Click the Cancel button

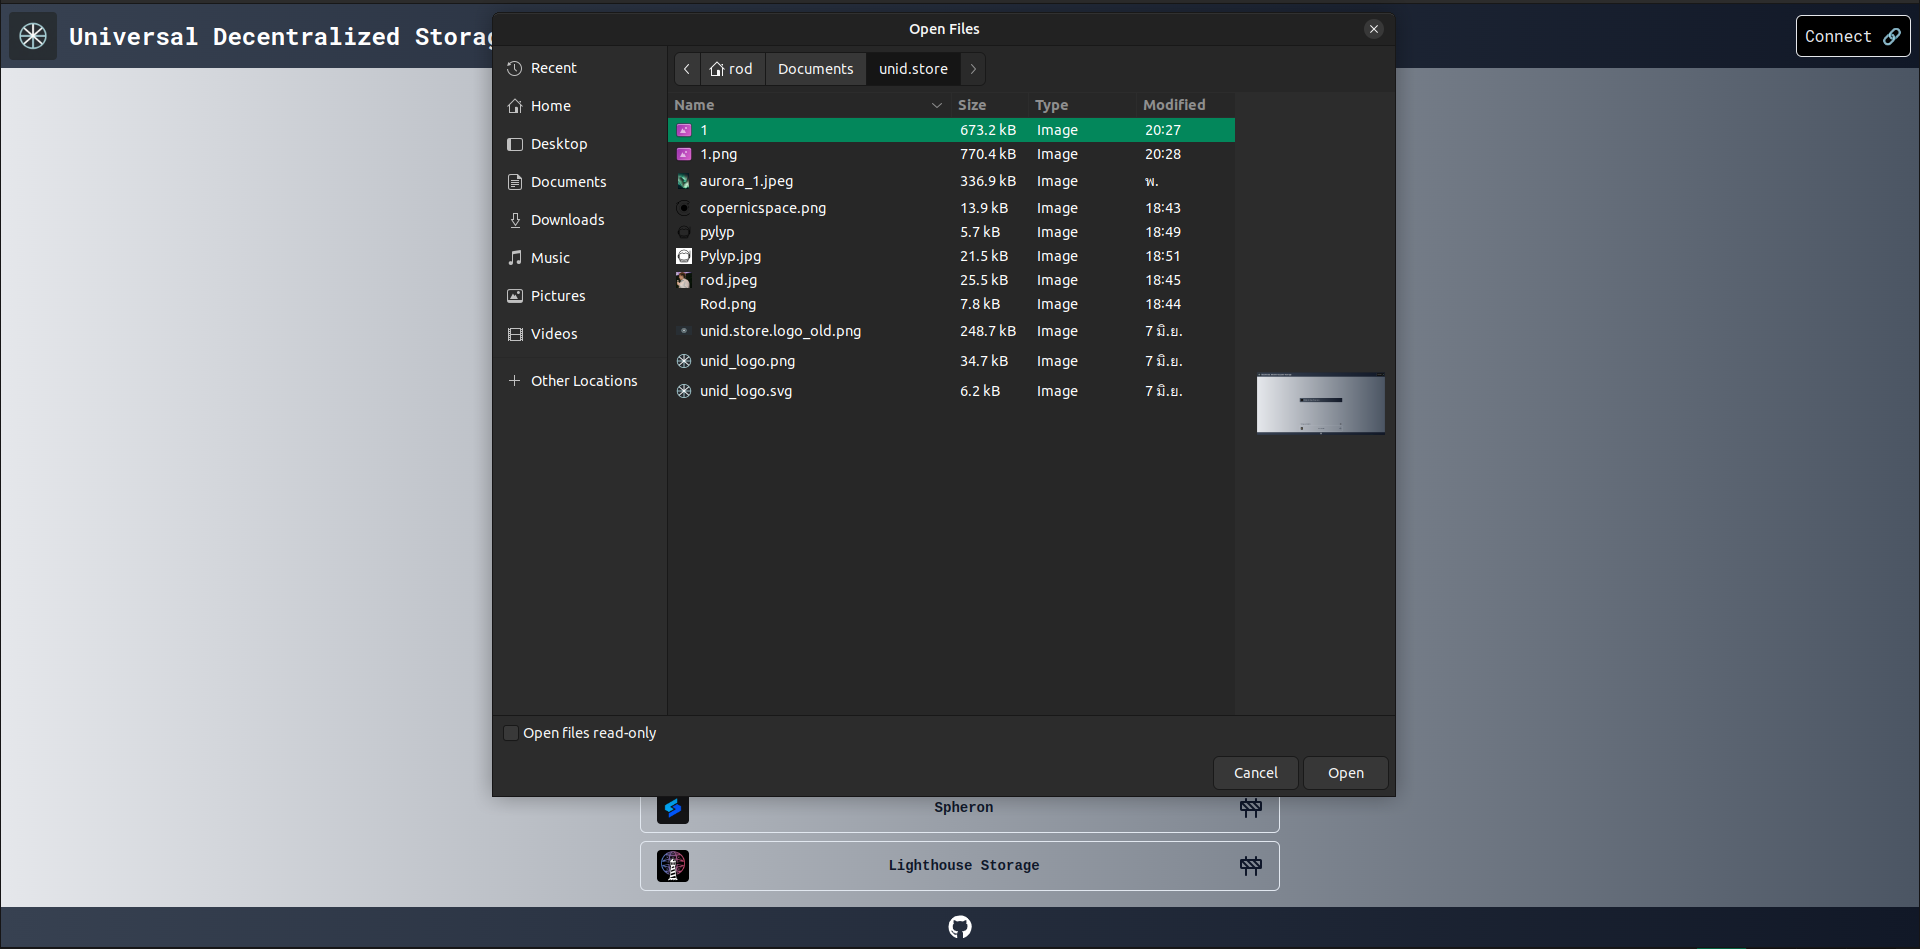[x=1256, y=773]
